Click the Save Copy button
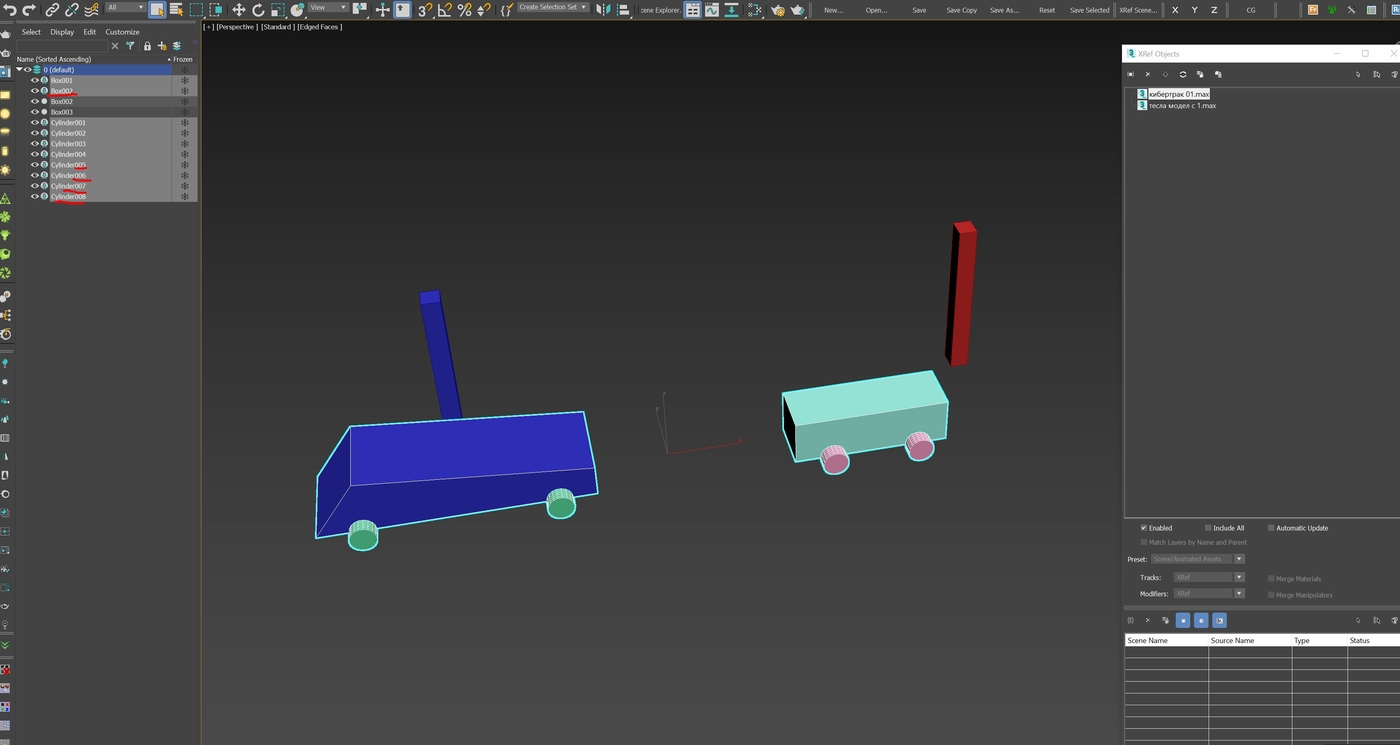 962,10
